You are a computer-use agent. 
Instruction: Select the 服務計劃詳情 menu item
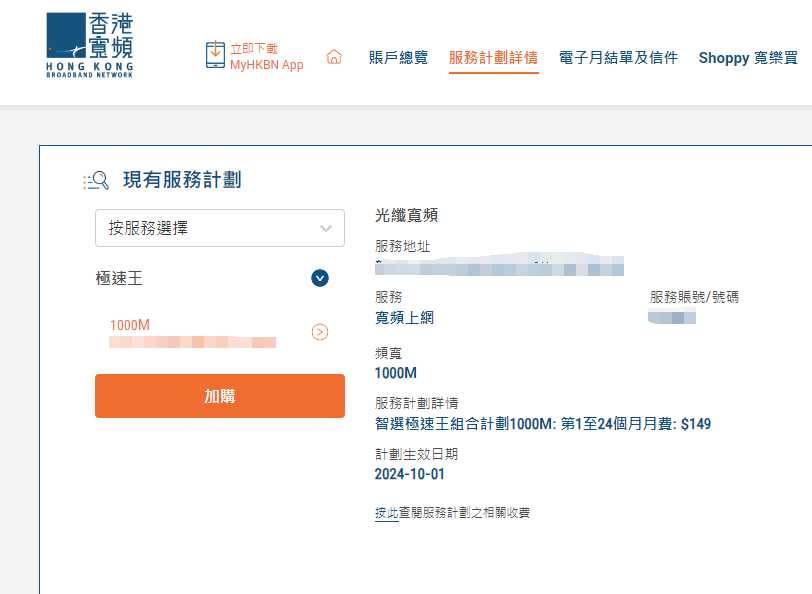494,57
